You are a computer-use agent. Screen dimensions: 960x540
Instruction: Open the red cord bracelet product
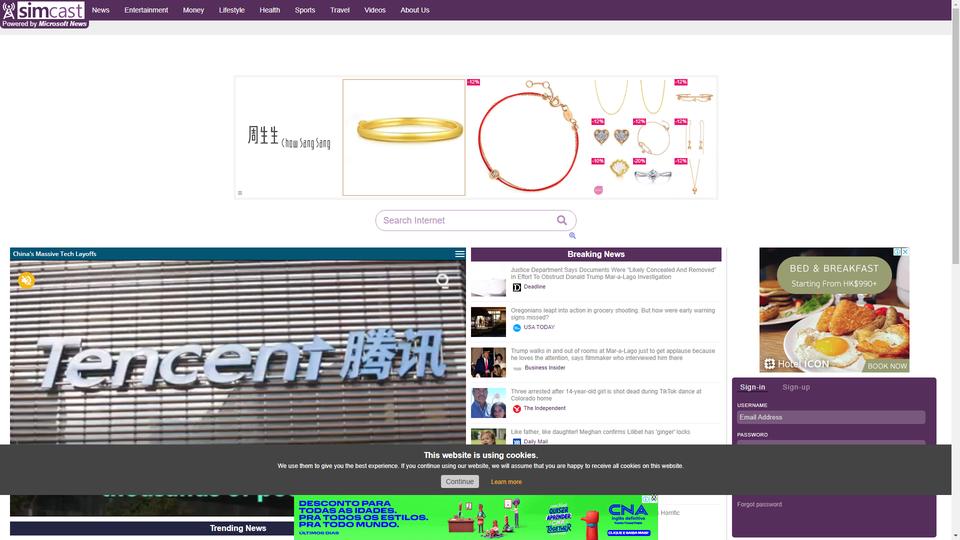pos(528,137)
